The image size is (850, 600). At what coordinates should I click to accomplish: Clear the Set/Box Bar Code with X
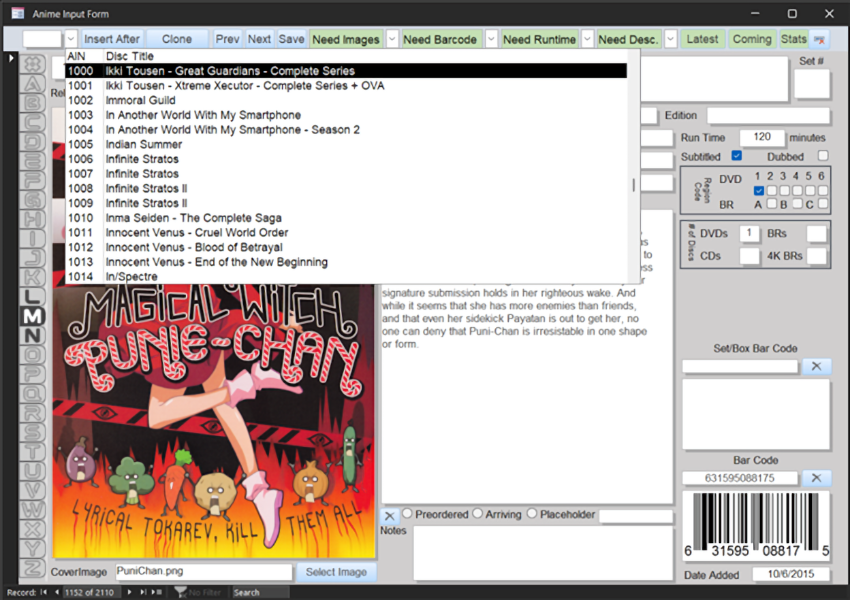click(816, 366)
